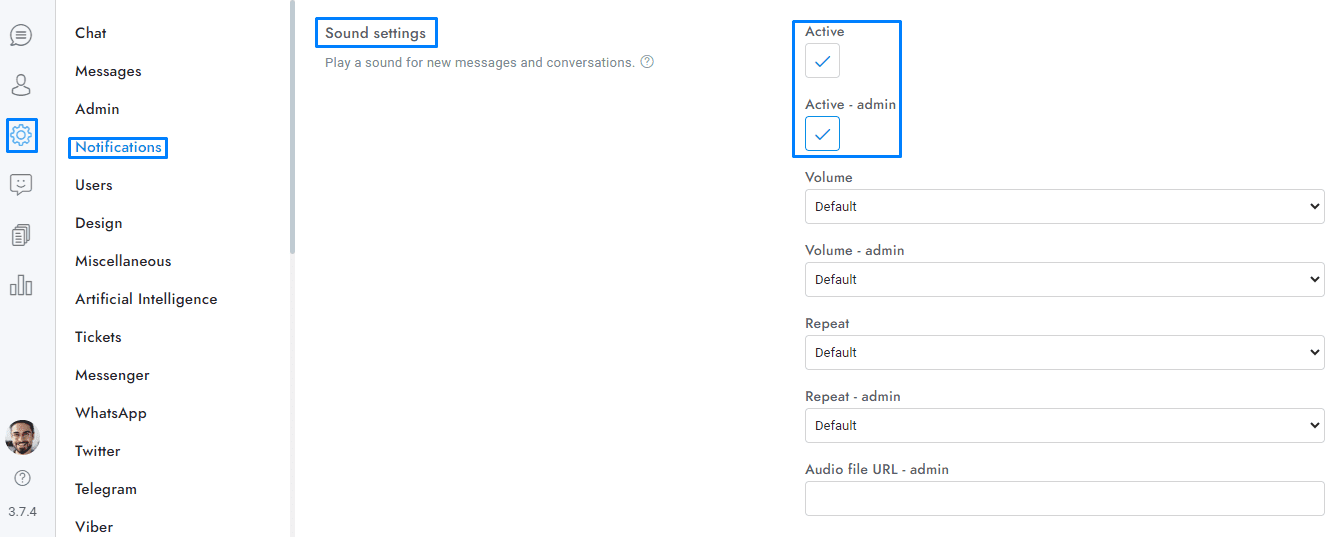Open the conversations chat bubble icon

click(21, 35)
